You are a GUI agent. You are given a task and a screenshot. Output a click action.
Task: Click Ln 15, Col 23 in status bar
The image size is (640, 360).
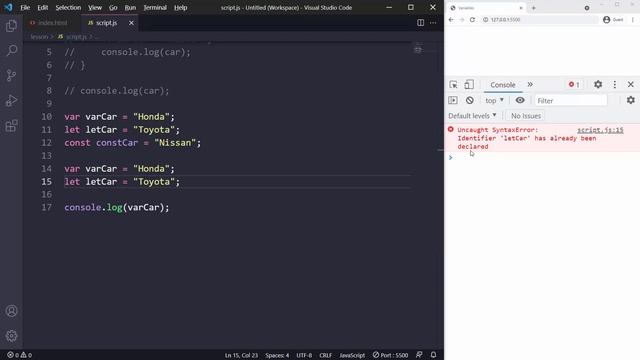point(241,355)
